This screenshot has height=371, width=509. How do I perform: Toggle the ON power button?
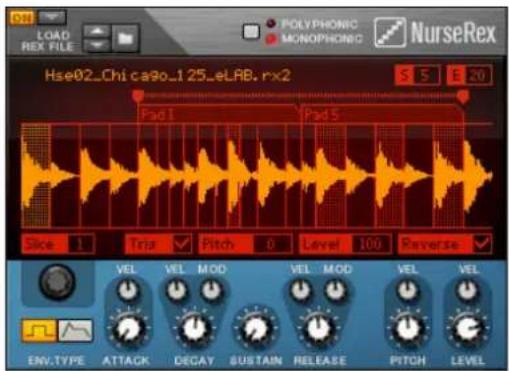click(x=21, y=18)
